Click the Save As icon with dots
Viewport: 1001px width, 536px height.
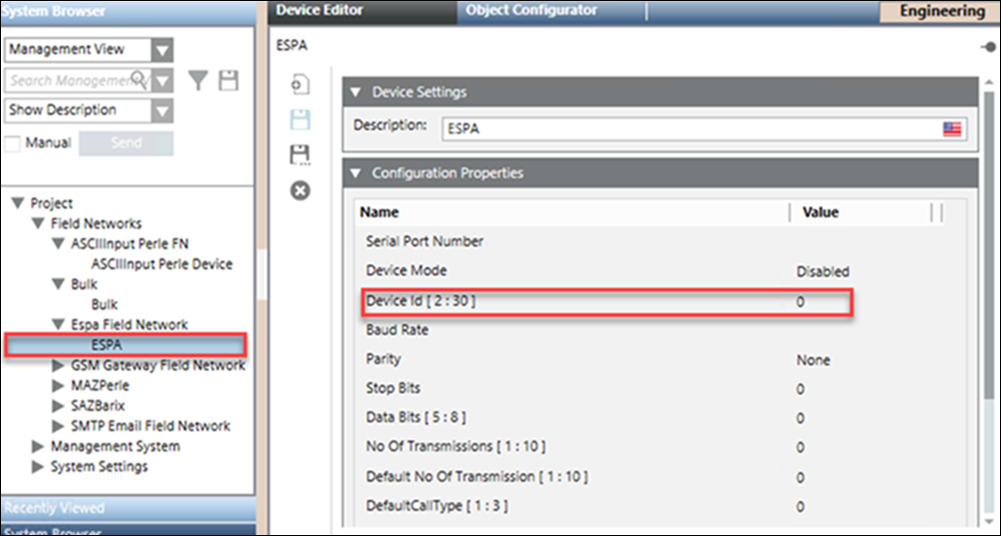pos(299,154)
